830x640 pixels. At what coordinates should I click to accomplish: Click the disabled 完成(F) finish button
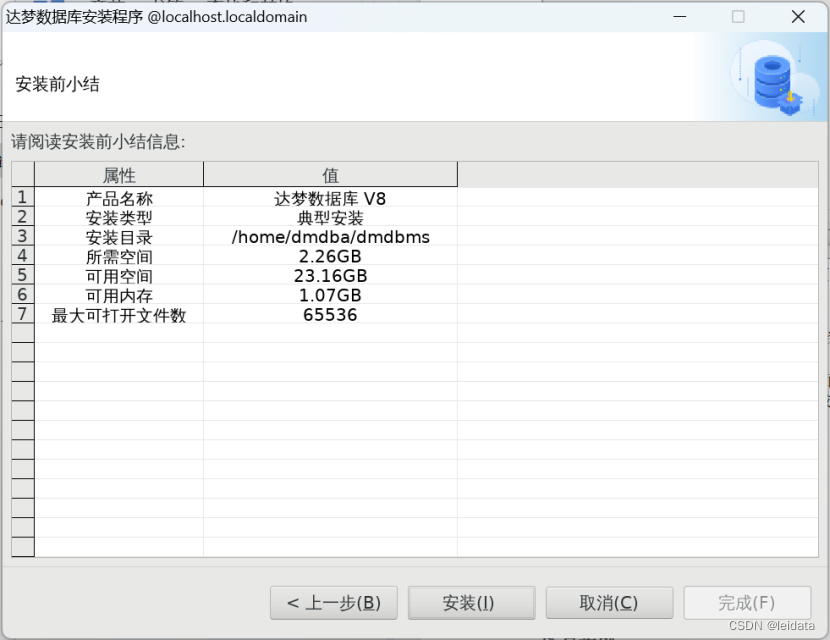click(747, 602)
